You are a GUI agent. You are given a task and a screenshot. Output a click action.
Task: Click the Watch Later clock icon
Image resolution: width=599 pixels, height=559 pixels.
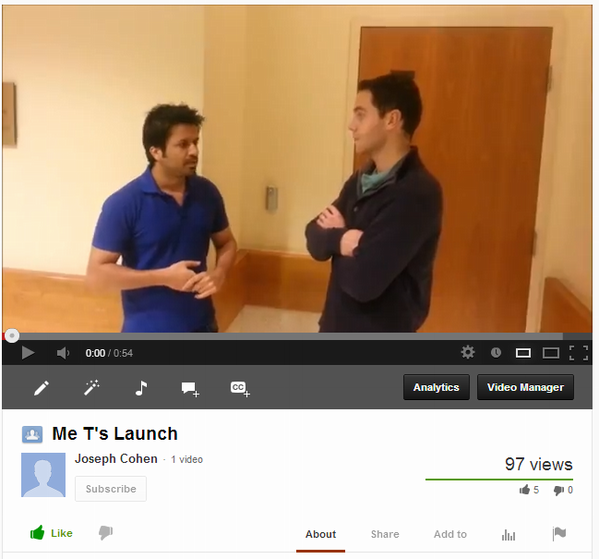point(495,352)
